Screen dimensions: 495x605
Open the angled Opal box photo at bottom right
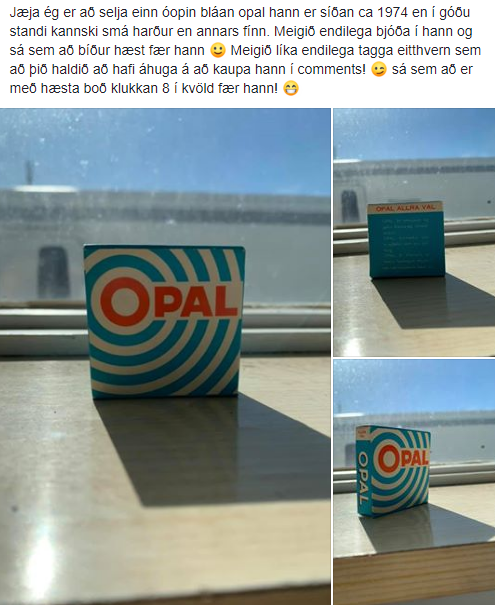coord(414,482)
